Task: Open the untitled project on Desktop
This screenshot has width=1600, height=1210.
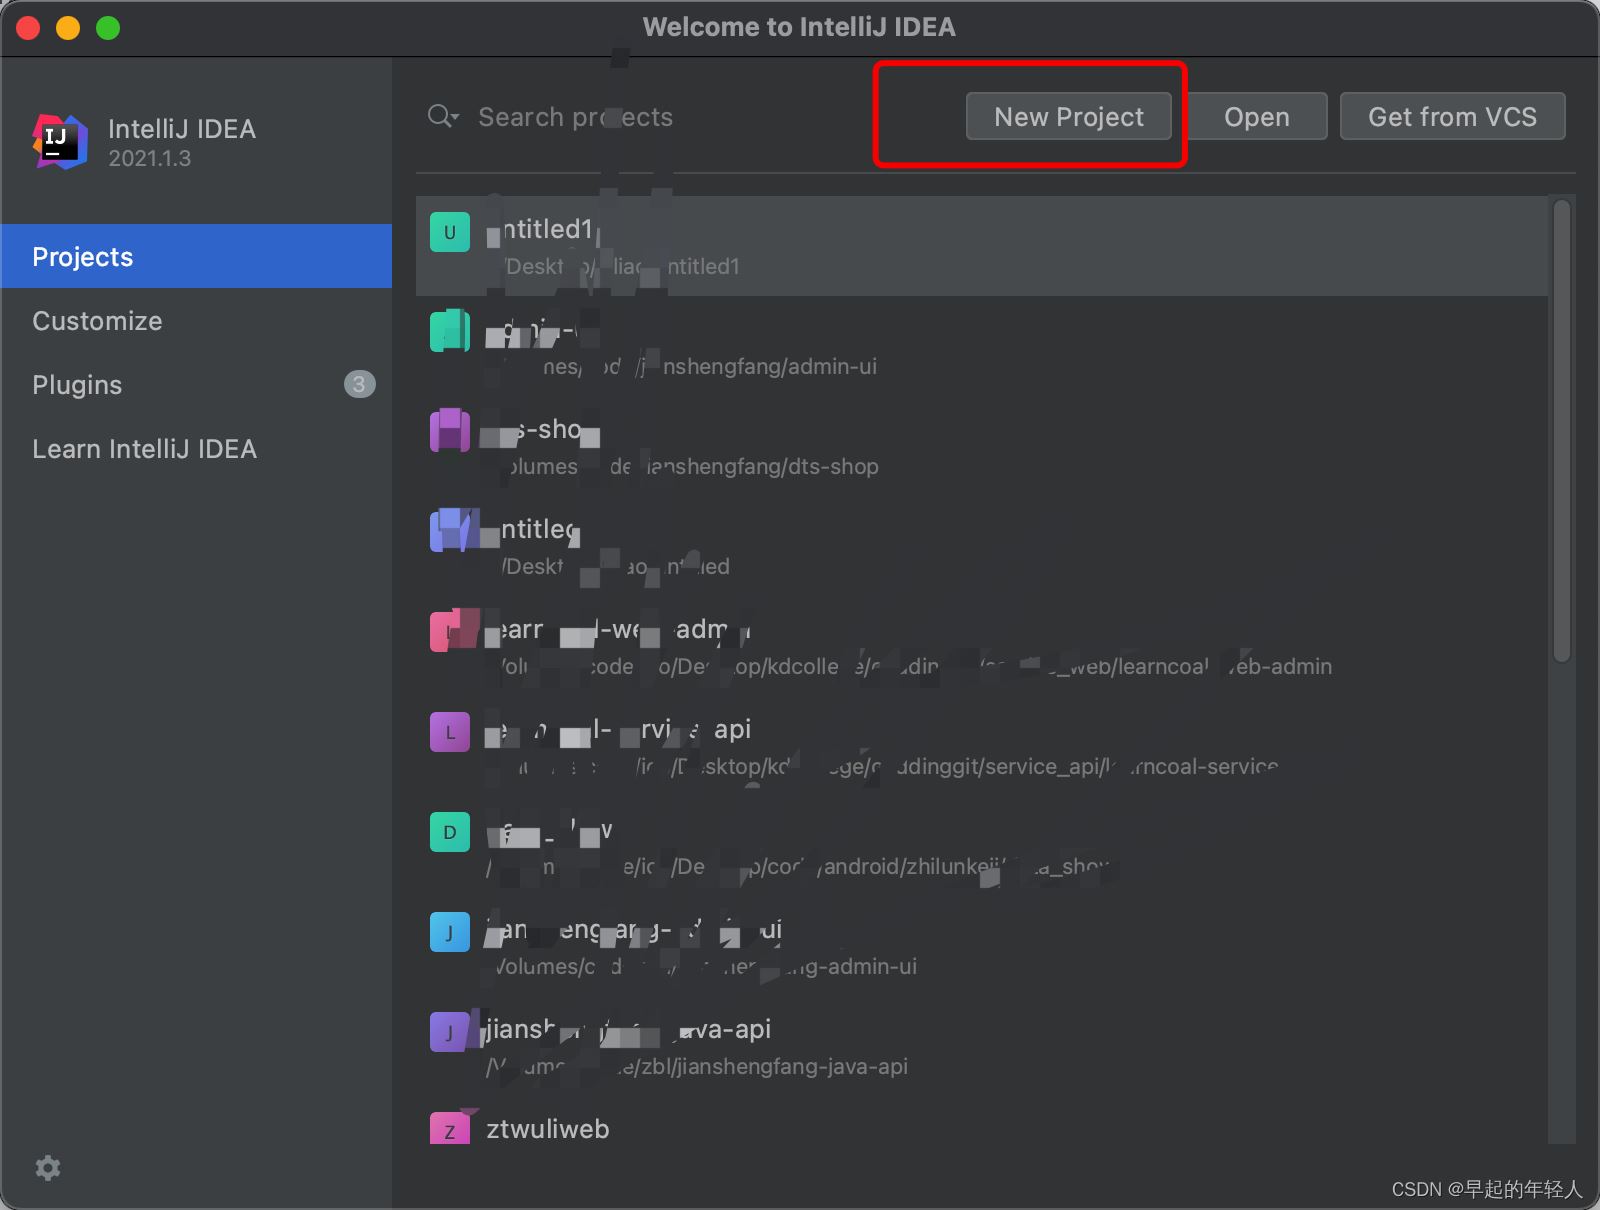Action: [x=982, y=546]
